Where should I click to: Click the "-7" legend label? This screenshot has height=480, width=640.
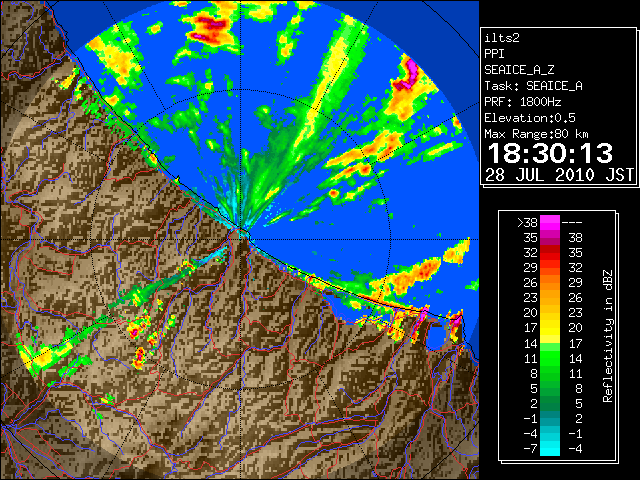(x=530, y=449)
